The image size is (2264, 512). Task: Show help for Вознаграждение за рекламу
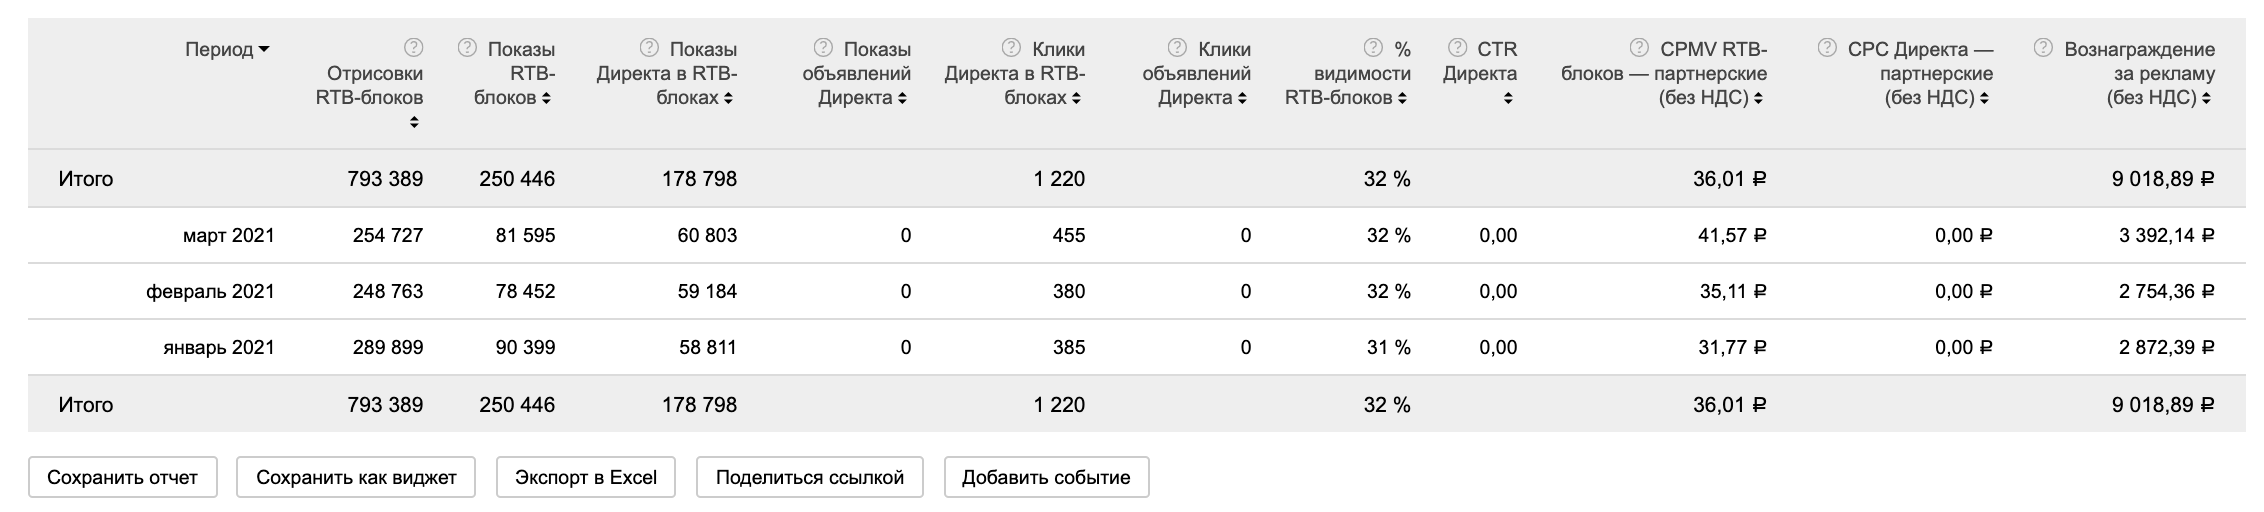(x=2044, y=48)
